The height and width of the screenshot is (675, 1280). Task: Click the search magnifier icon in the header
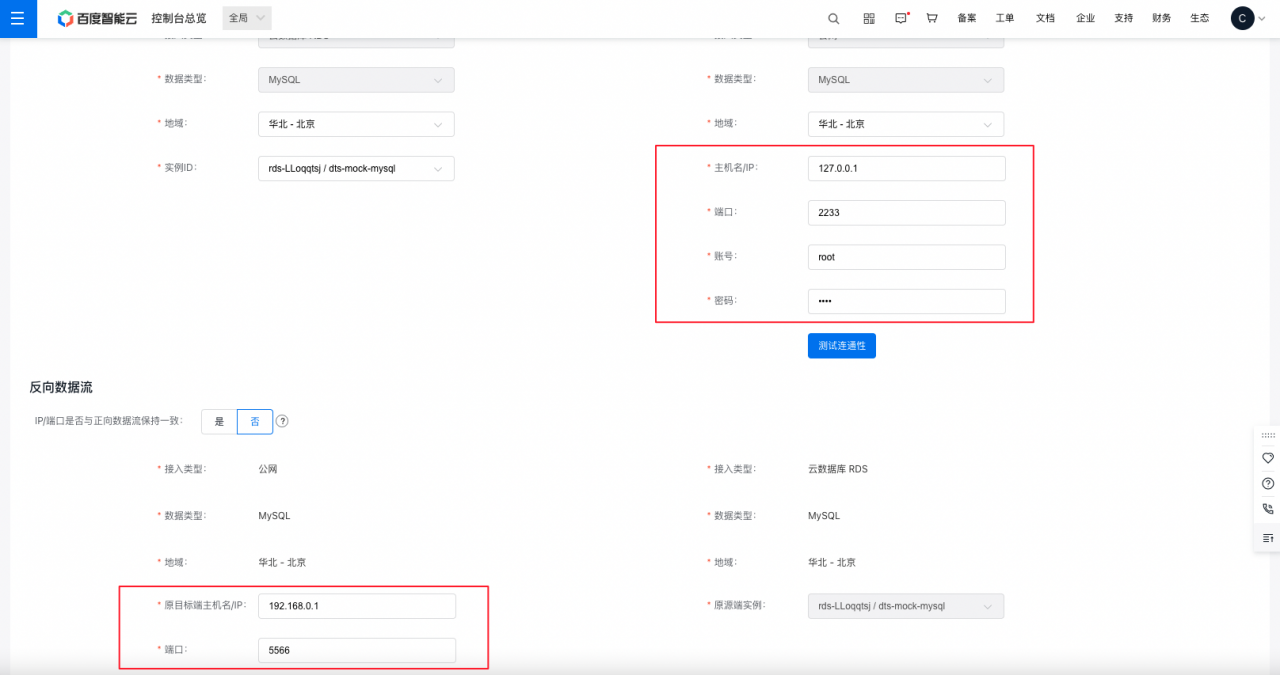[834, 18]
